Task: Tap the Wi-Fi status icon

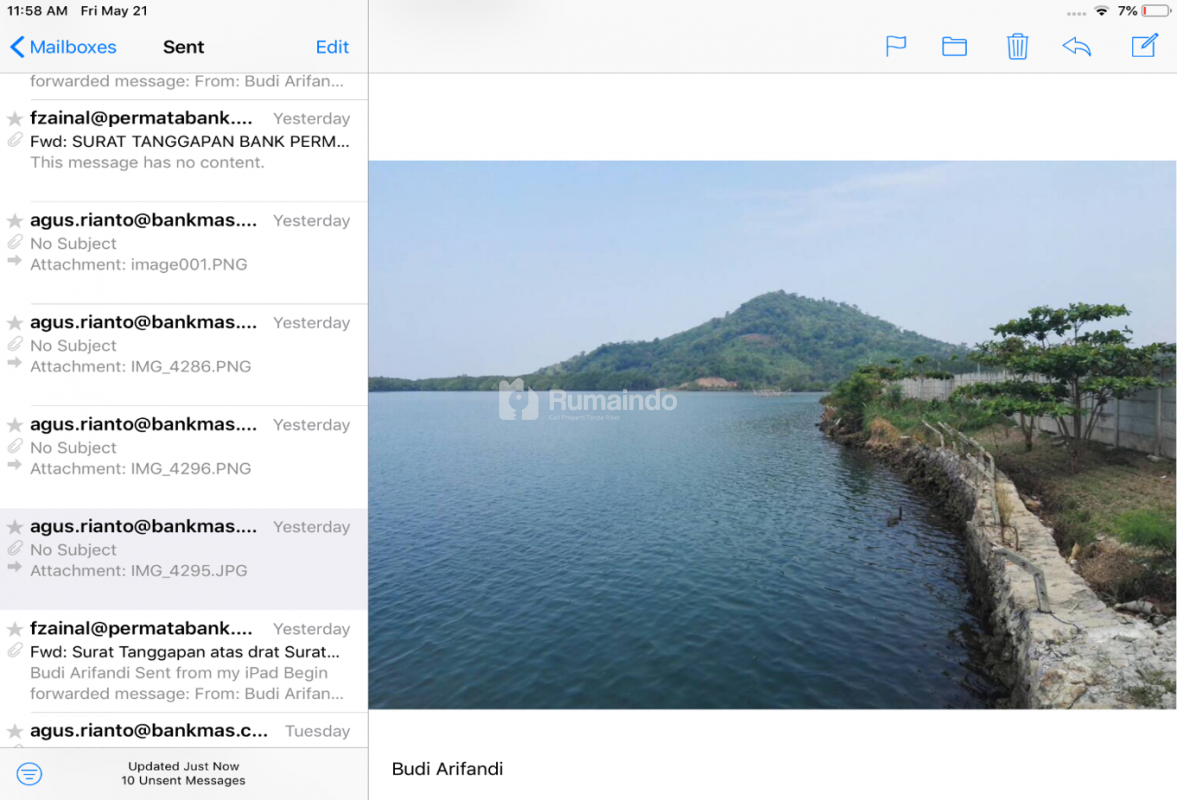Action: point(1101,11)
